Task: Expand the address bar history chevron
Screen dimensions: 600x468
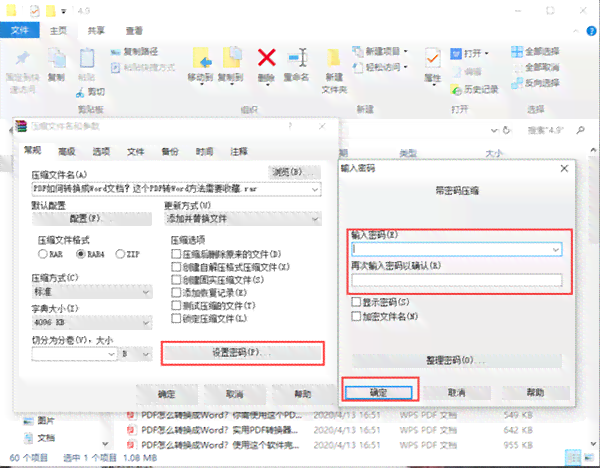Action: point(494,130)
